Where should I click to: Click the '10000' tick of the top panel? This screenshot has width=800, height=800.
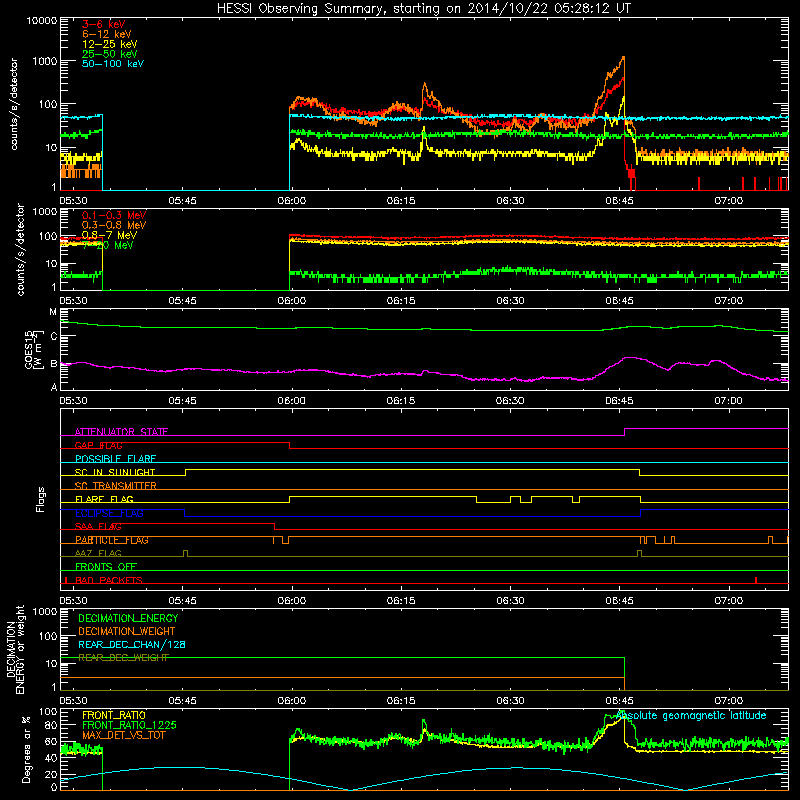point(42,21)
